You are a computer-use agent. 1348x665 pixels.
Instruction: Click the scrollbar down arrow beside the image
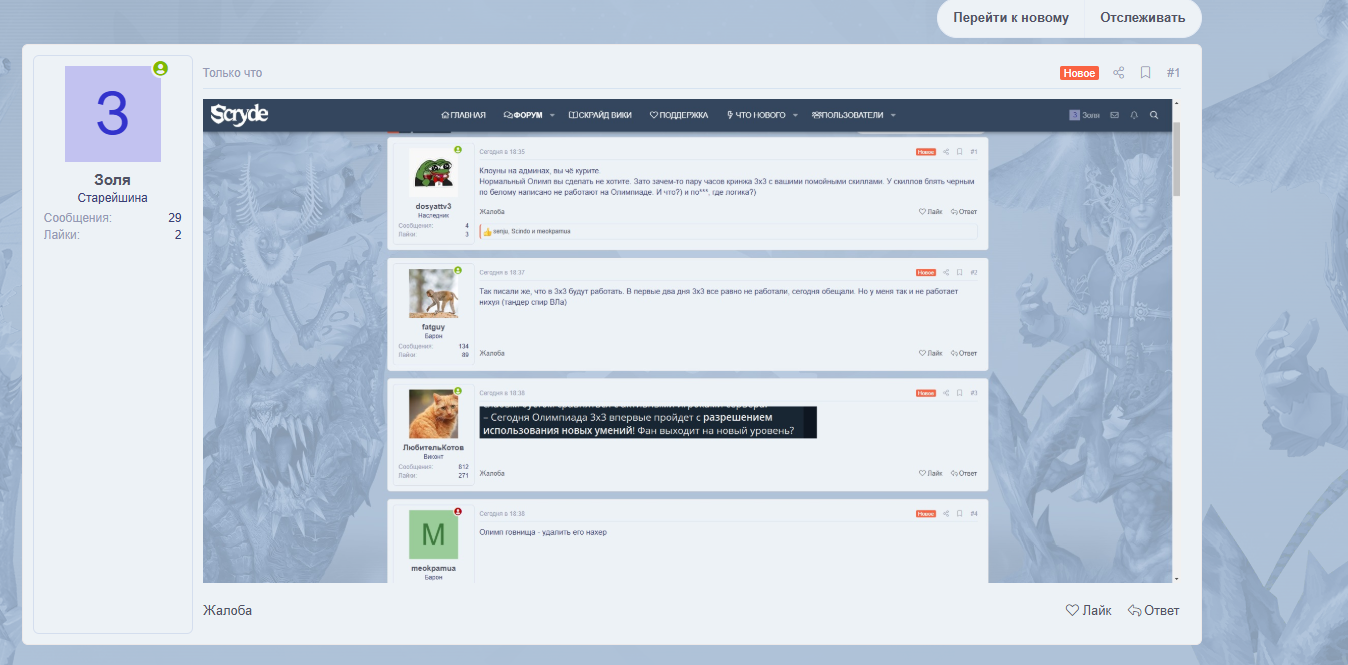pyautogui.click(x=1176, y=578)
